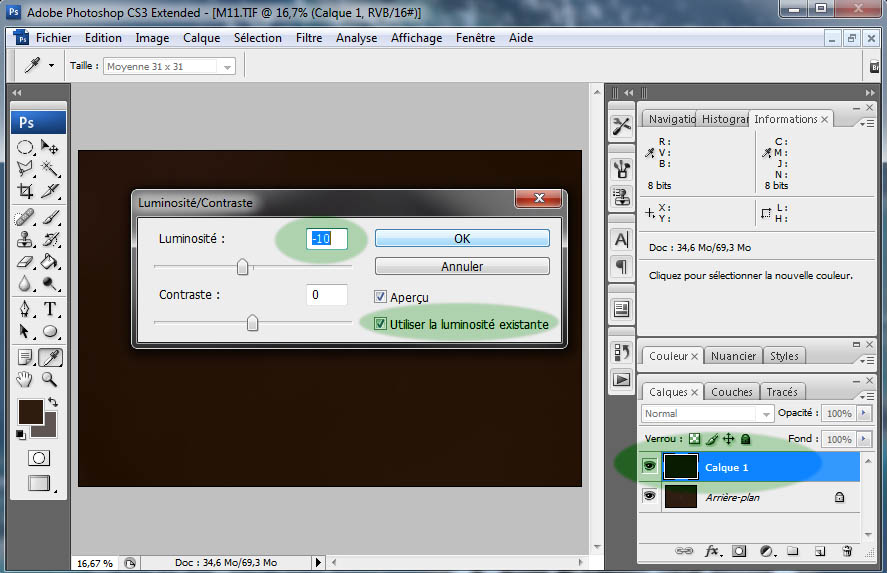The height and width of the screenshot is (573, 887).
Task: Collapse the toolbox to single column
Action: [x=17, y=92]
